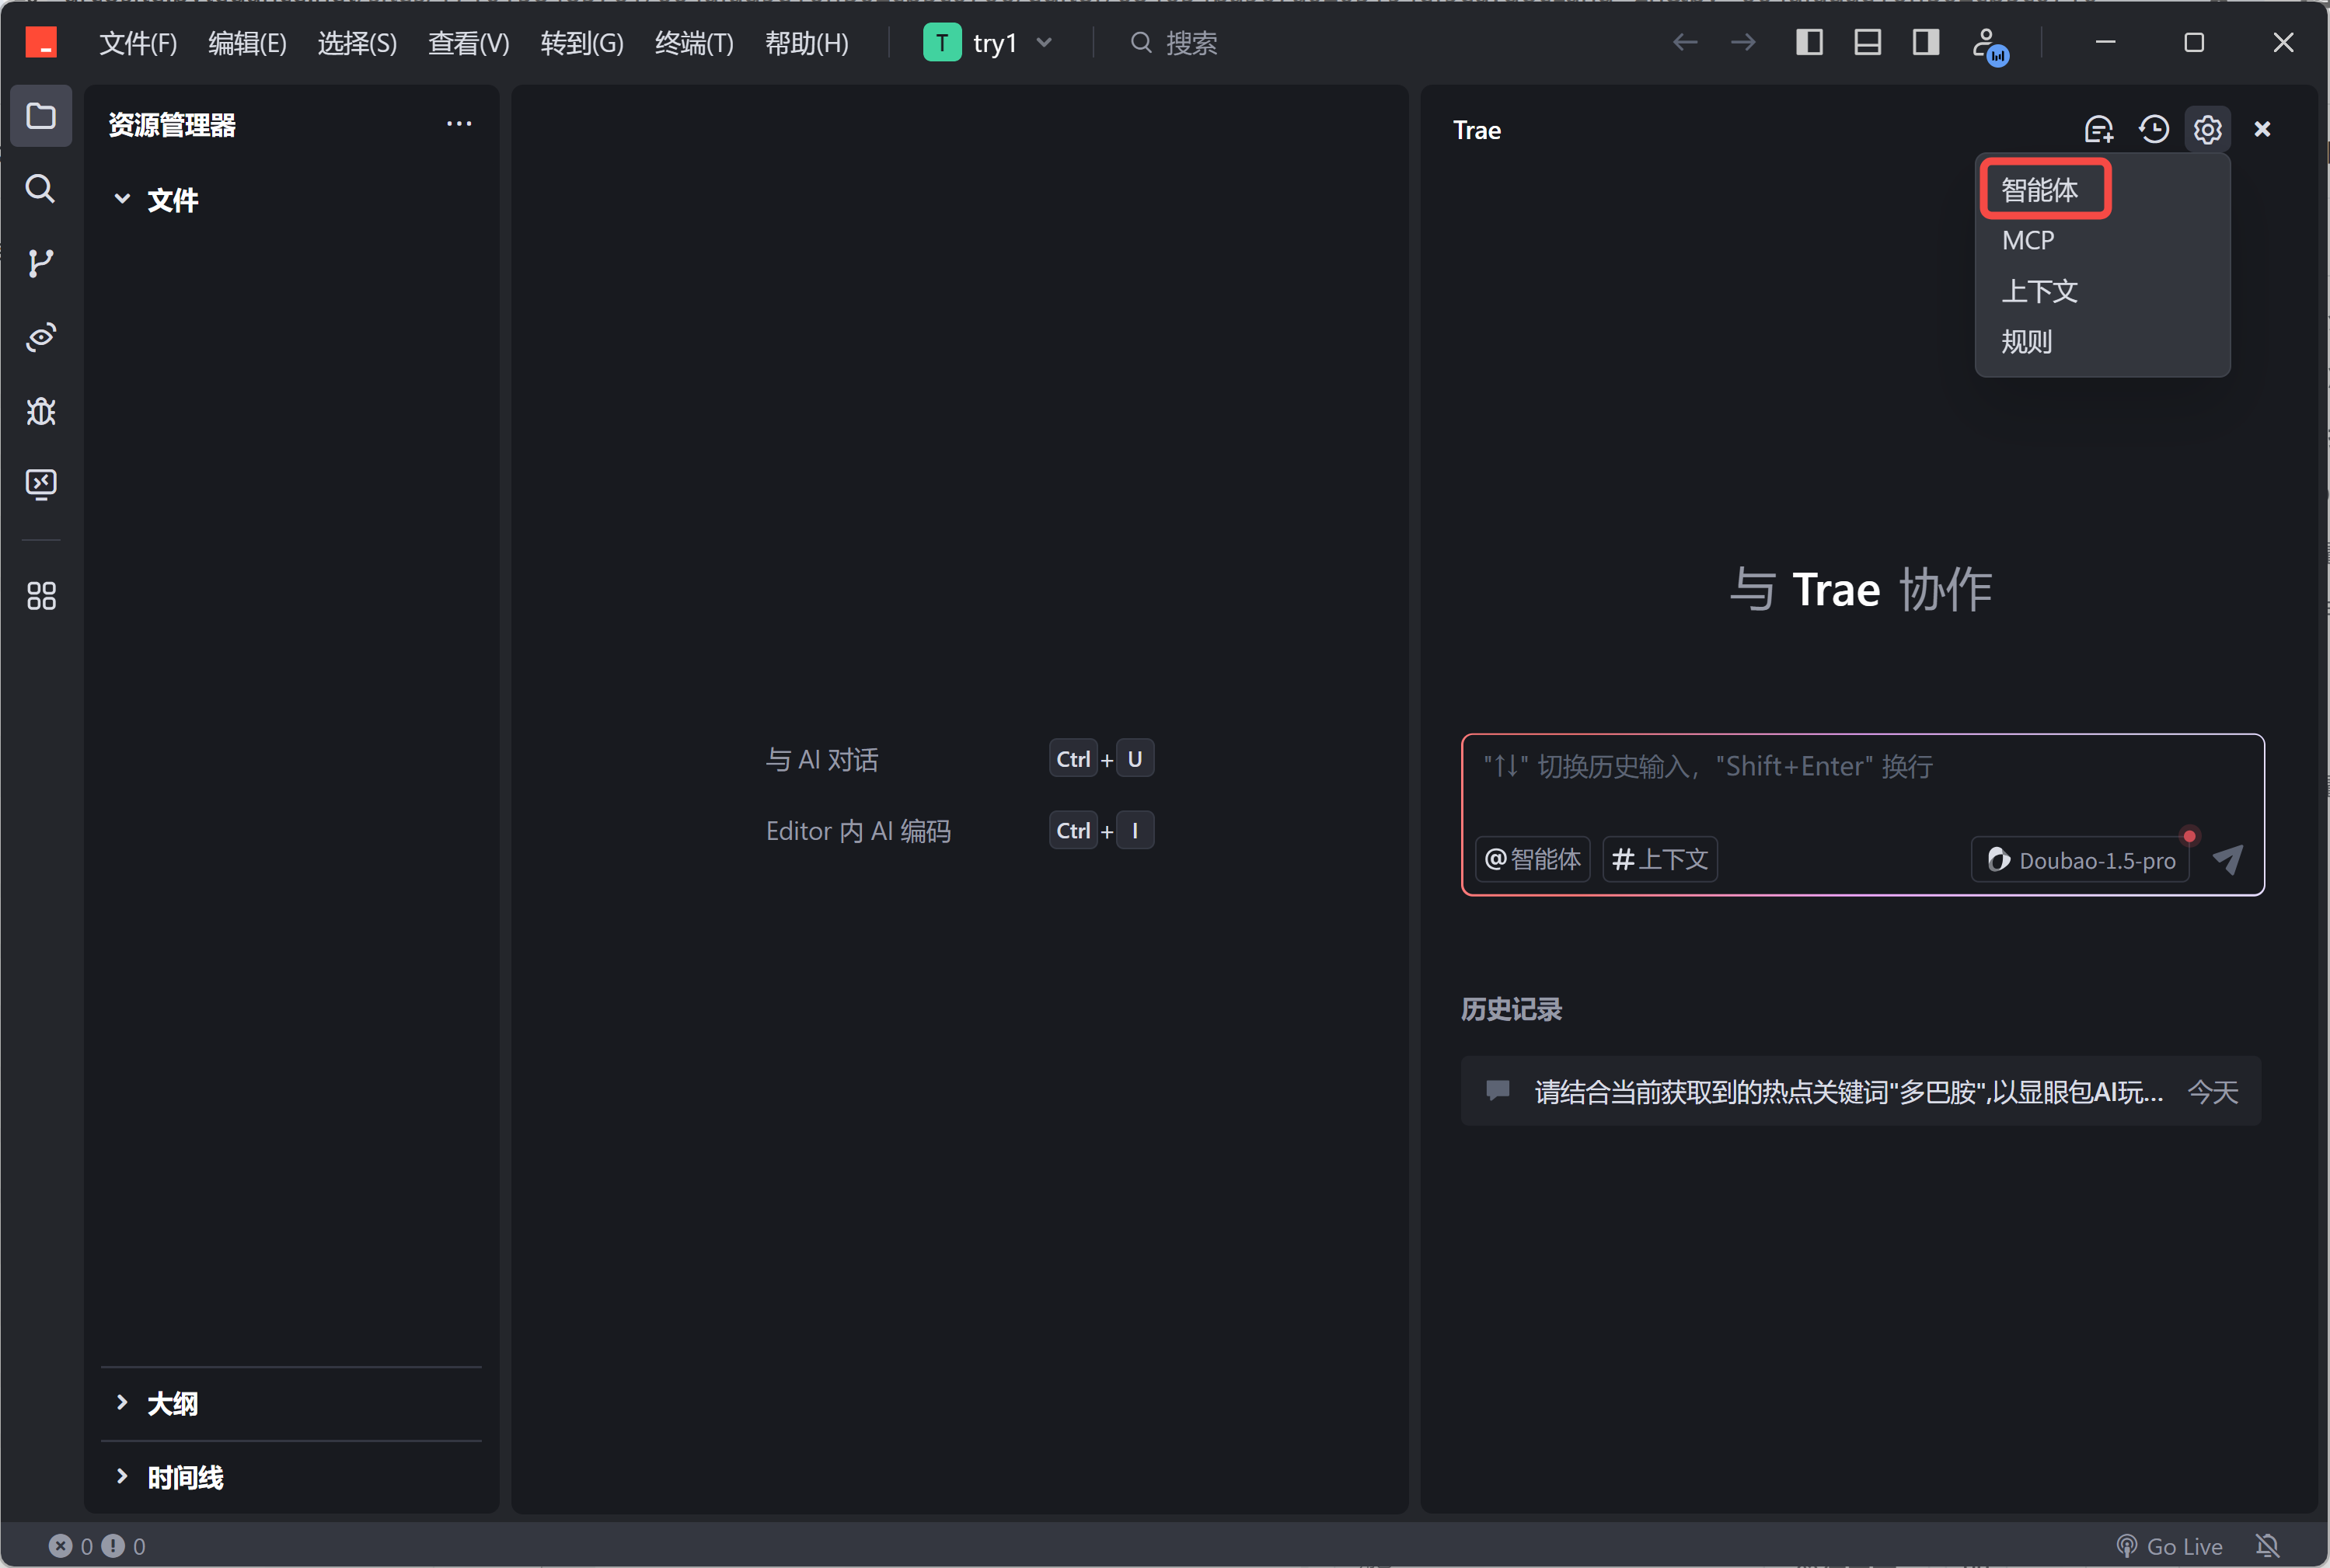Select 智能体 from the settings menu
The width and height of the screenshot is (2330, 1568).
[x=2040, y=189]
